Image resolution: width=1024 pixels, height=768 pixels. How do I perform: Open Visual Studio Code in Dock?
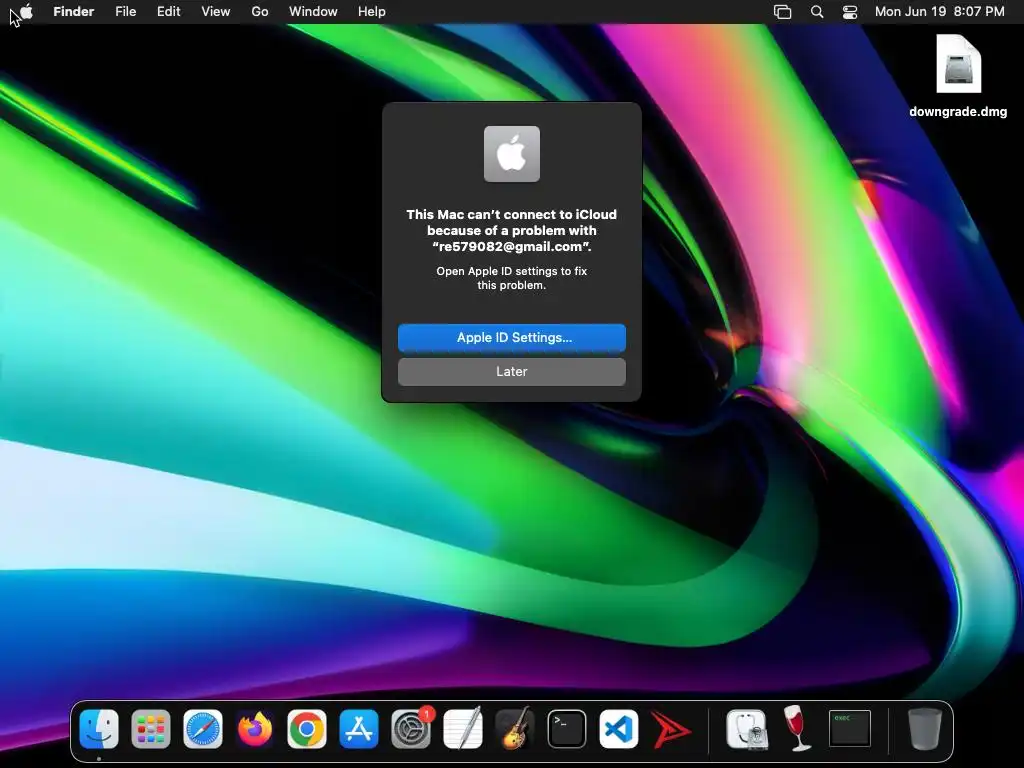tap(618, 729)
